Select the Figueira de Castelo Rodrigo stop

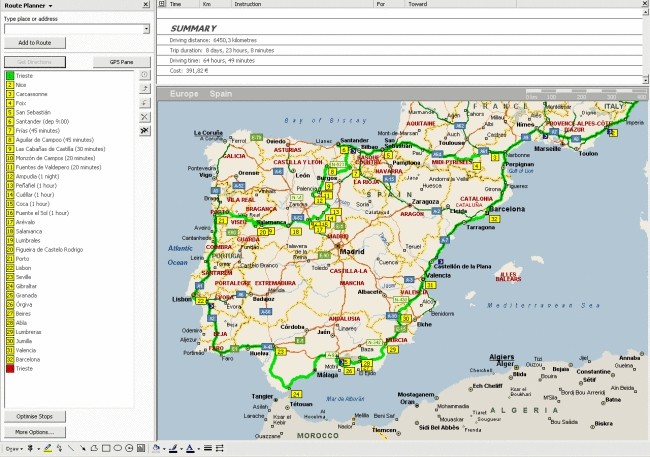coord(49,250)
